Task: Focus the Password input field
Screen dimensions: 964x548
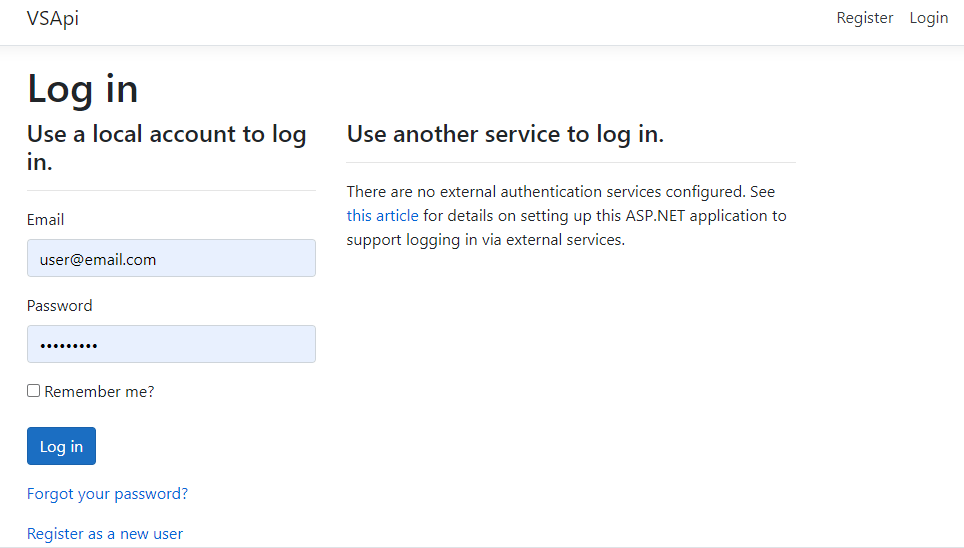Action: tap(171, 344)
